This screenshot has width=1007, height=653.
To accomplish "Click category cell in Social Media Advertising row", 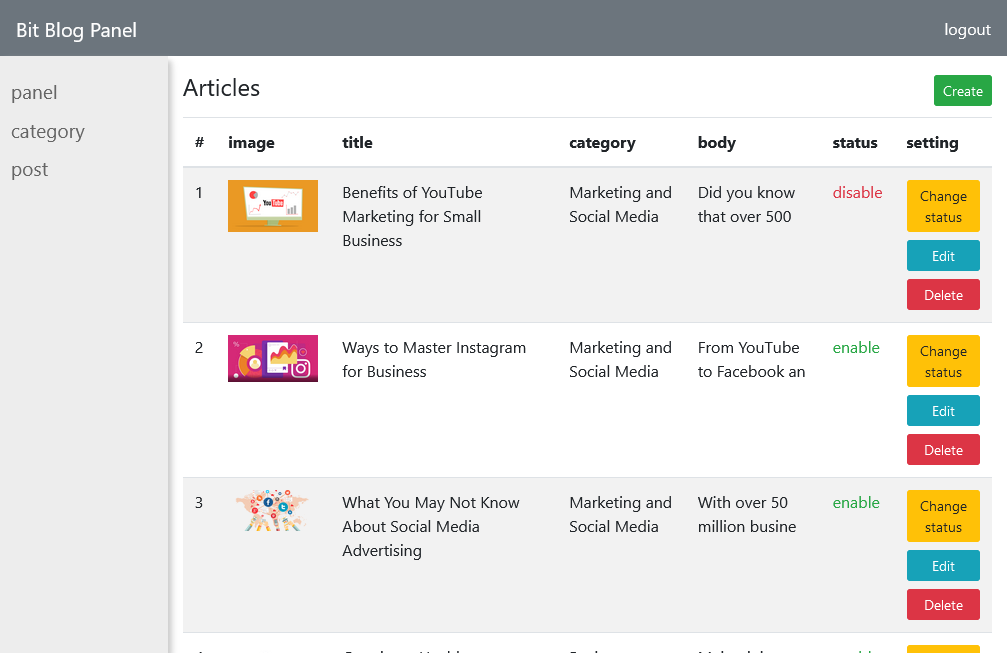I will pyautogui.click(x=620, y=514).
